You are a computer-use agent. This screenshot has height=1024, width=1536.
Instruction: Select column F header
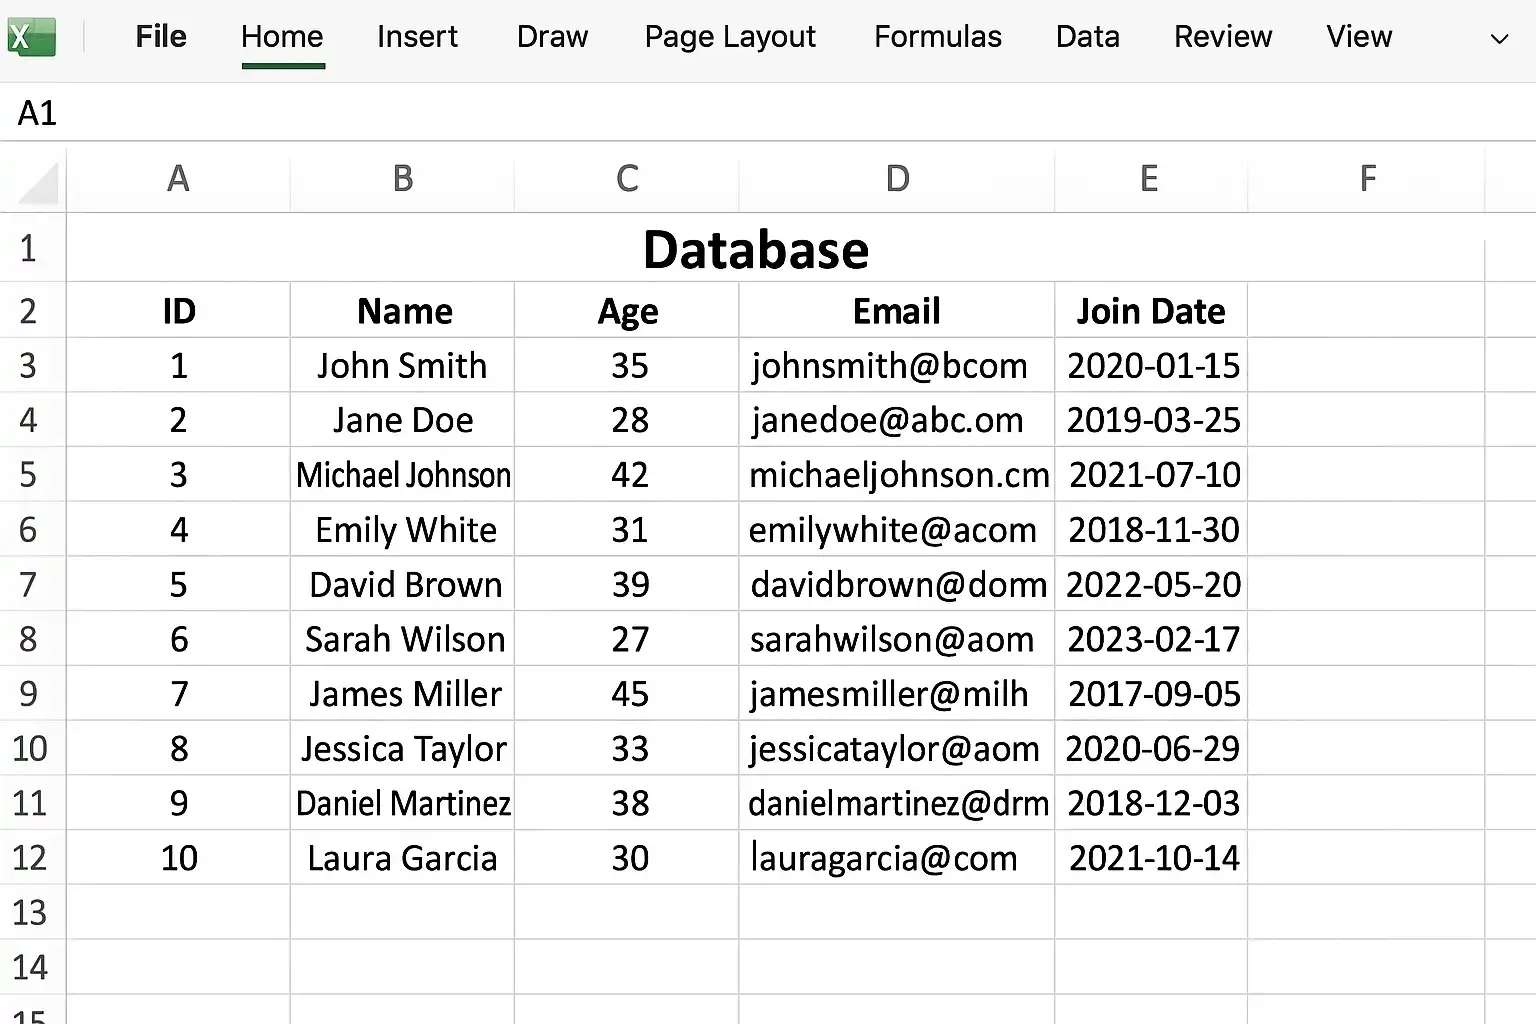1367,179
